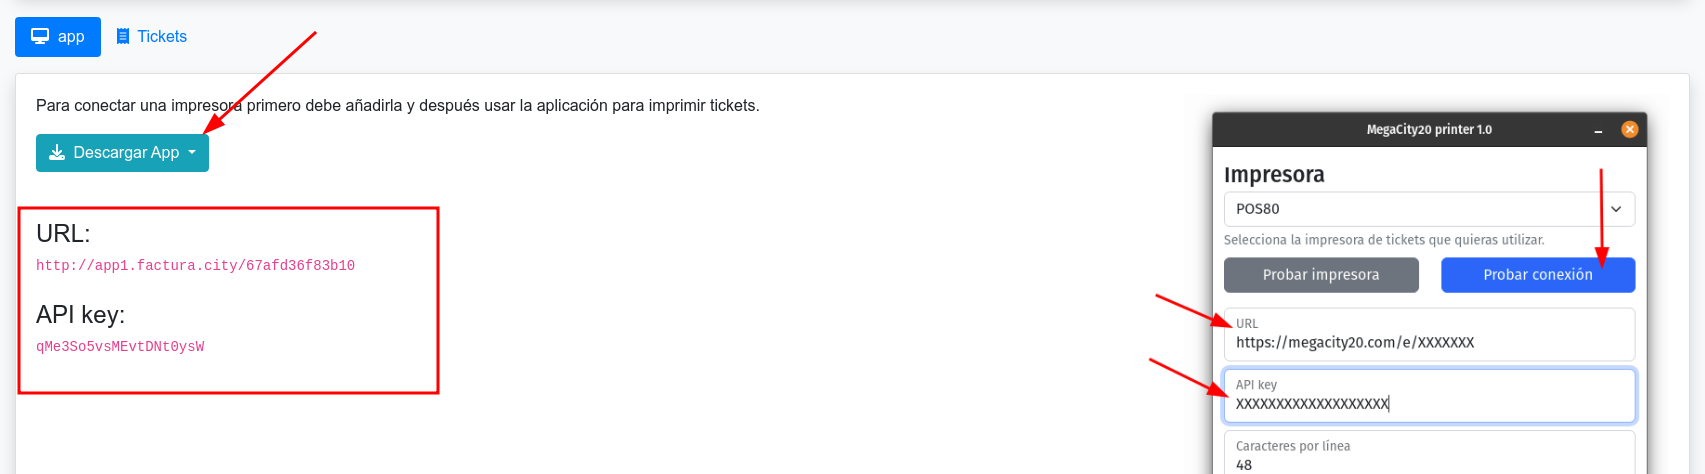Click the download icon on Descargar App
The width and height of the screenshot is (1705, 474).
(57, 152)
